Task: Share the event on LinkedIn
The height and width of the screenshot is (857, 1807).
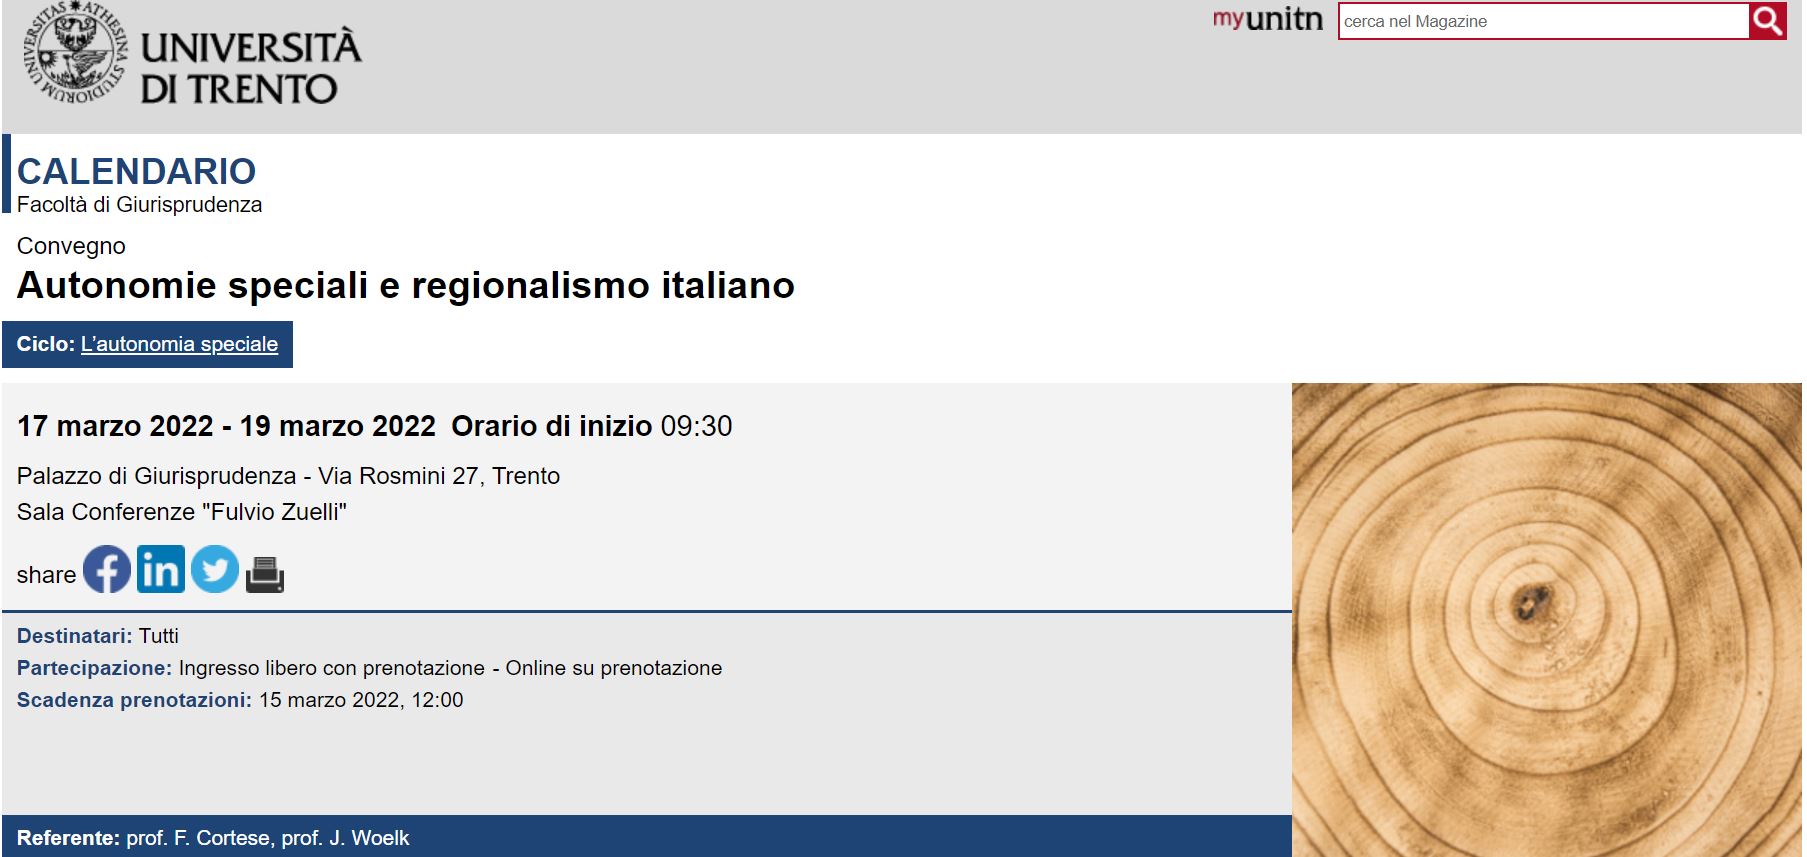Action: click(x=160, y=569)
